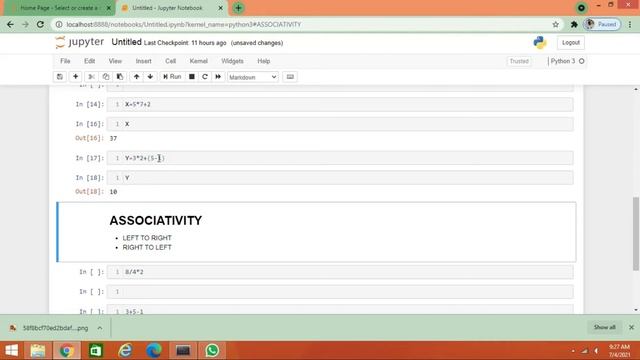Open the extensions puzzle icon
The image size is (640, 360).
[x=574, y=24]
